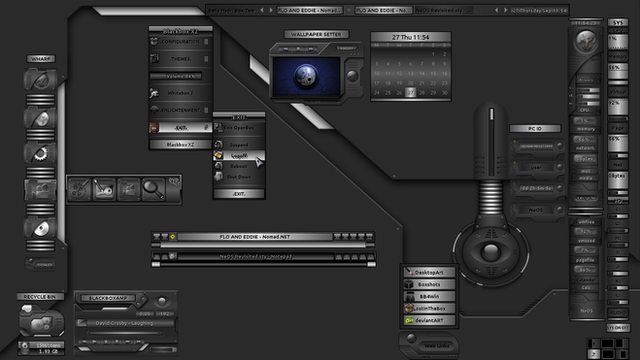Click the right arrow beside Beta Hydri Box Two
Viewport: 640px width, 360px height.
pos(271,10)
